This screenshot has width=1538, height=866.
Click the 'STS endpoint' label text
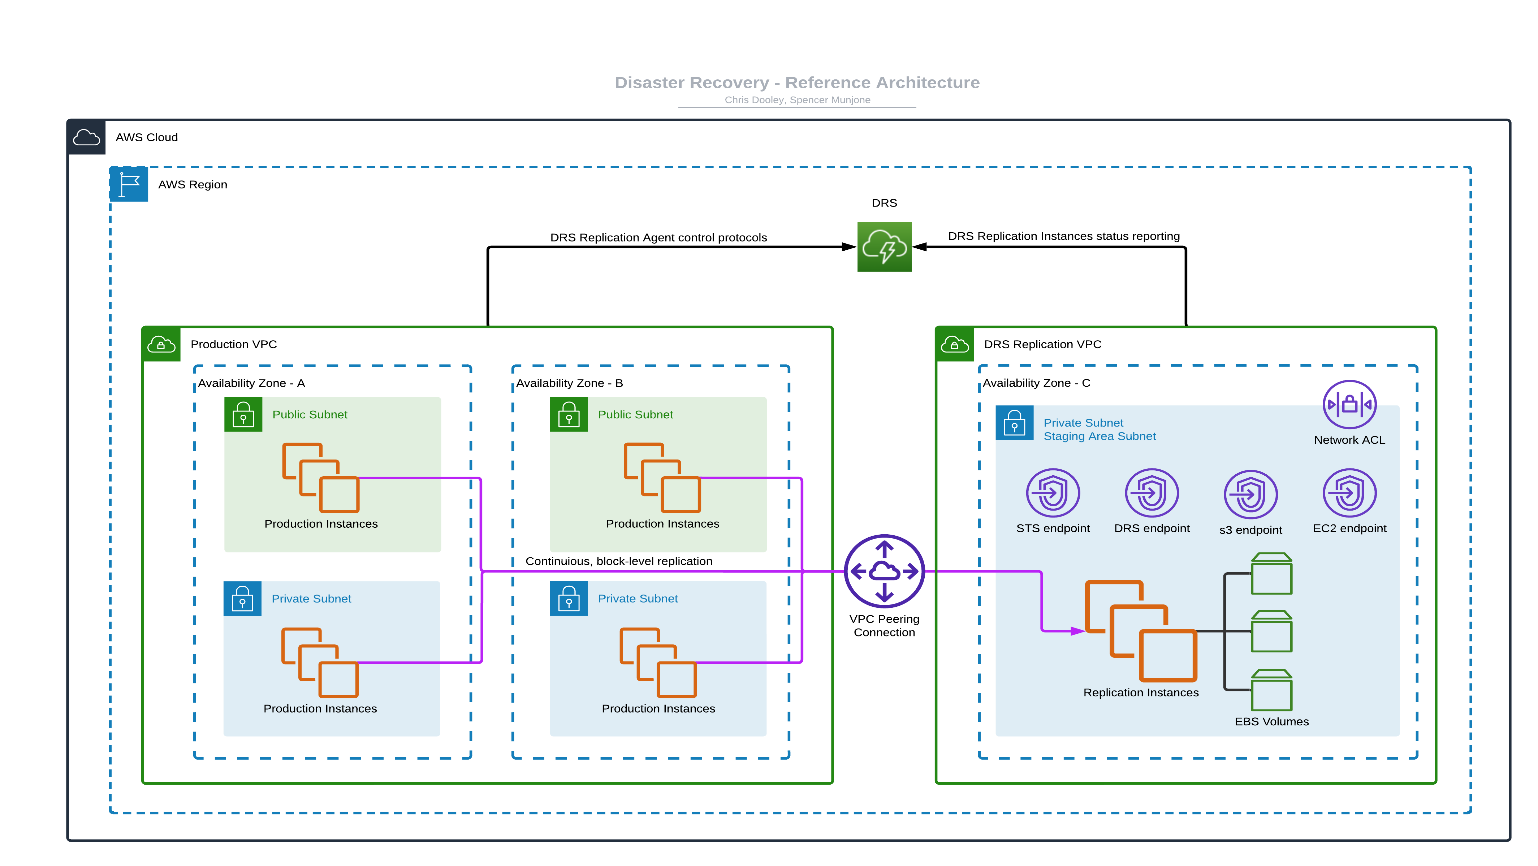point(1053,529)
